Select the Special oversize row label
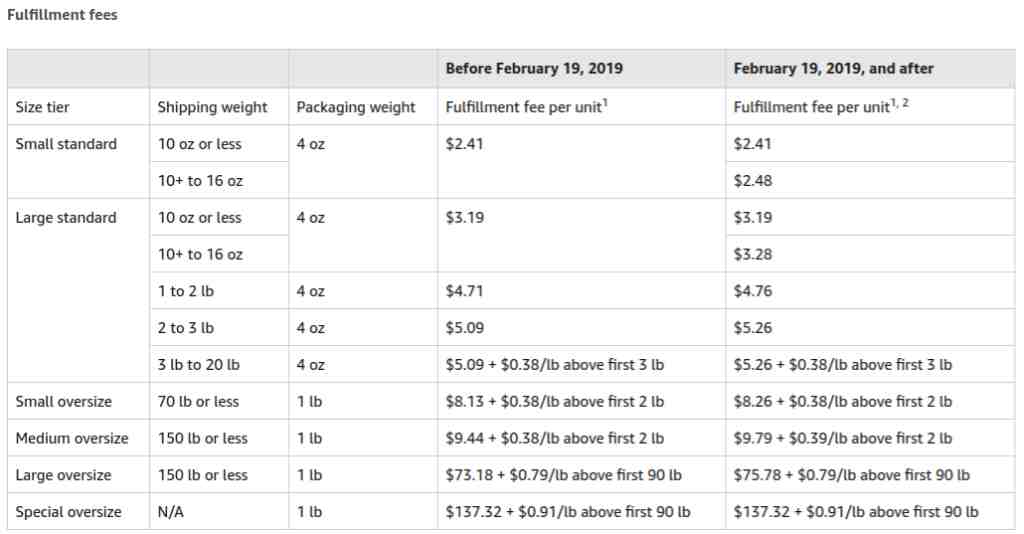 pos(68,512)
